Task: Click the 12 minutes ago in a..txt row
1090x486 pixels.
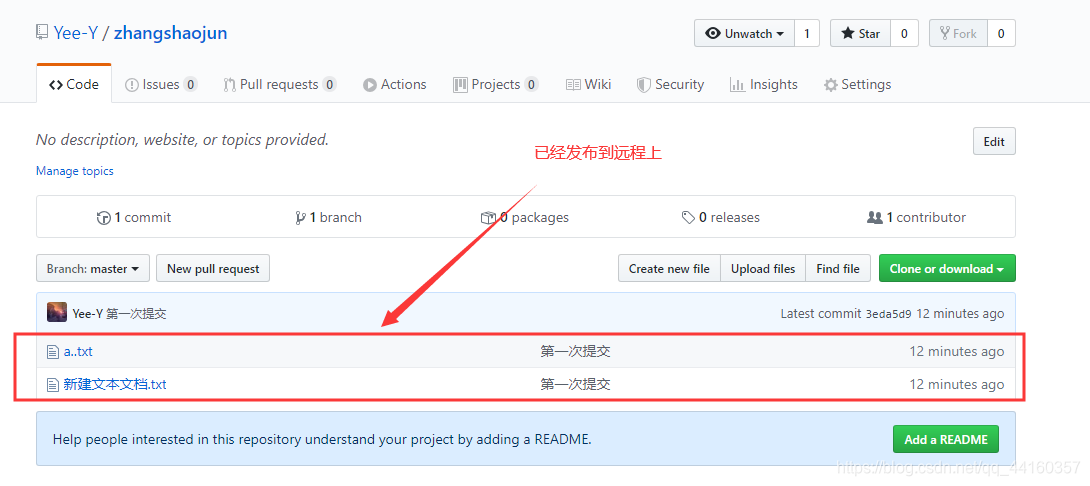Action: click(x=957, y=352)
